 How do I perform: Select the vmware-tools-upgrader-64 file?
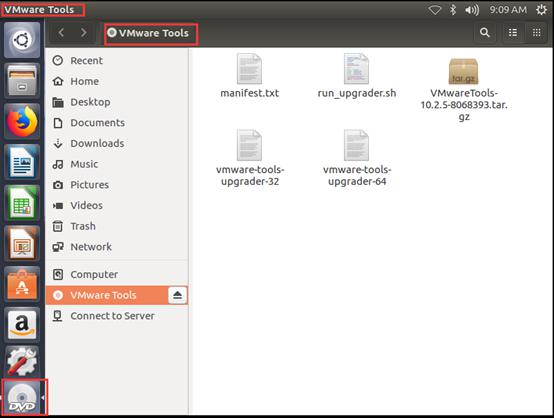tap(357, 158)
